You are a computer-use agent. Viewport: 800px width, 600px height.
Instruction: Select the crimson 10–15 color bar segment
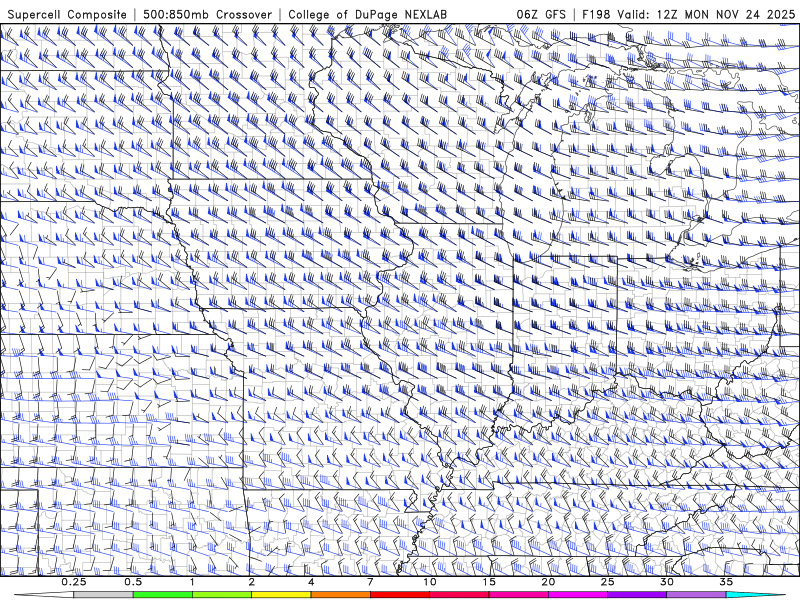tap(459, 595)
